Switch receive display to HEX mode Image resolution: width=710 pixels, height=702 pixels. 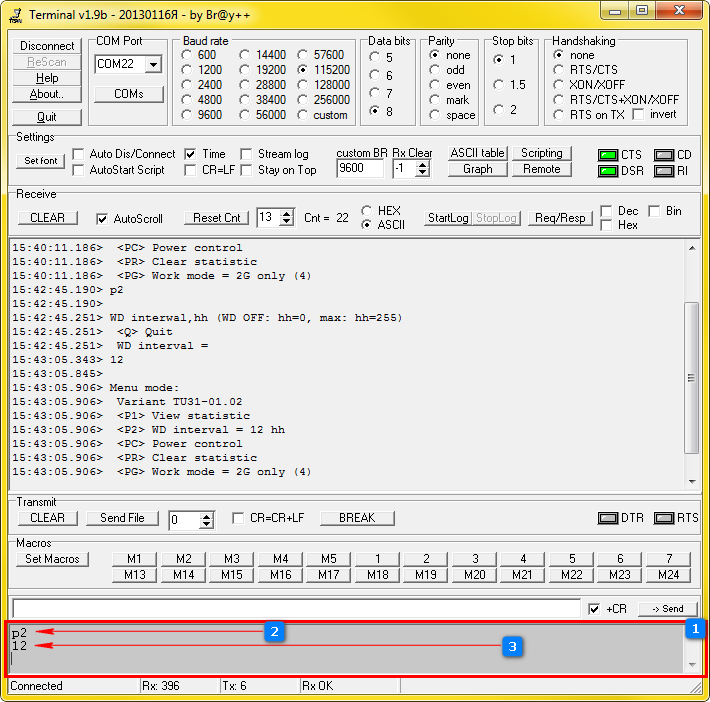point(367,211)
